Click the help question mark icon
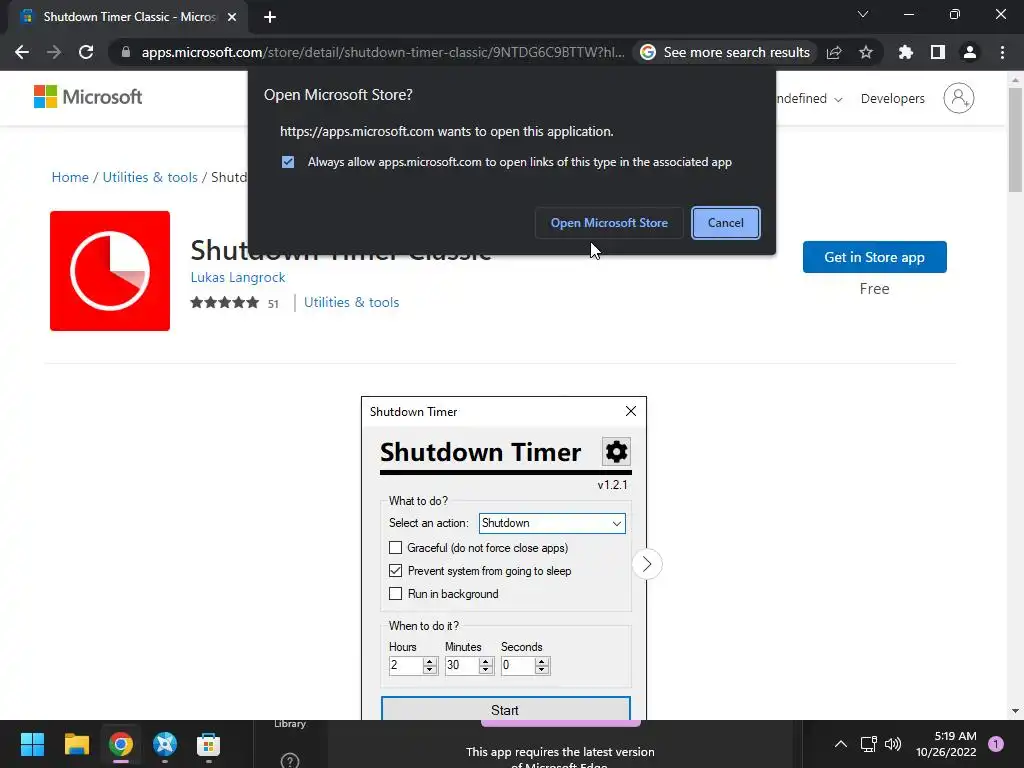The width and height of the screenshot is (1024, 768). coord(289,761)
